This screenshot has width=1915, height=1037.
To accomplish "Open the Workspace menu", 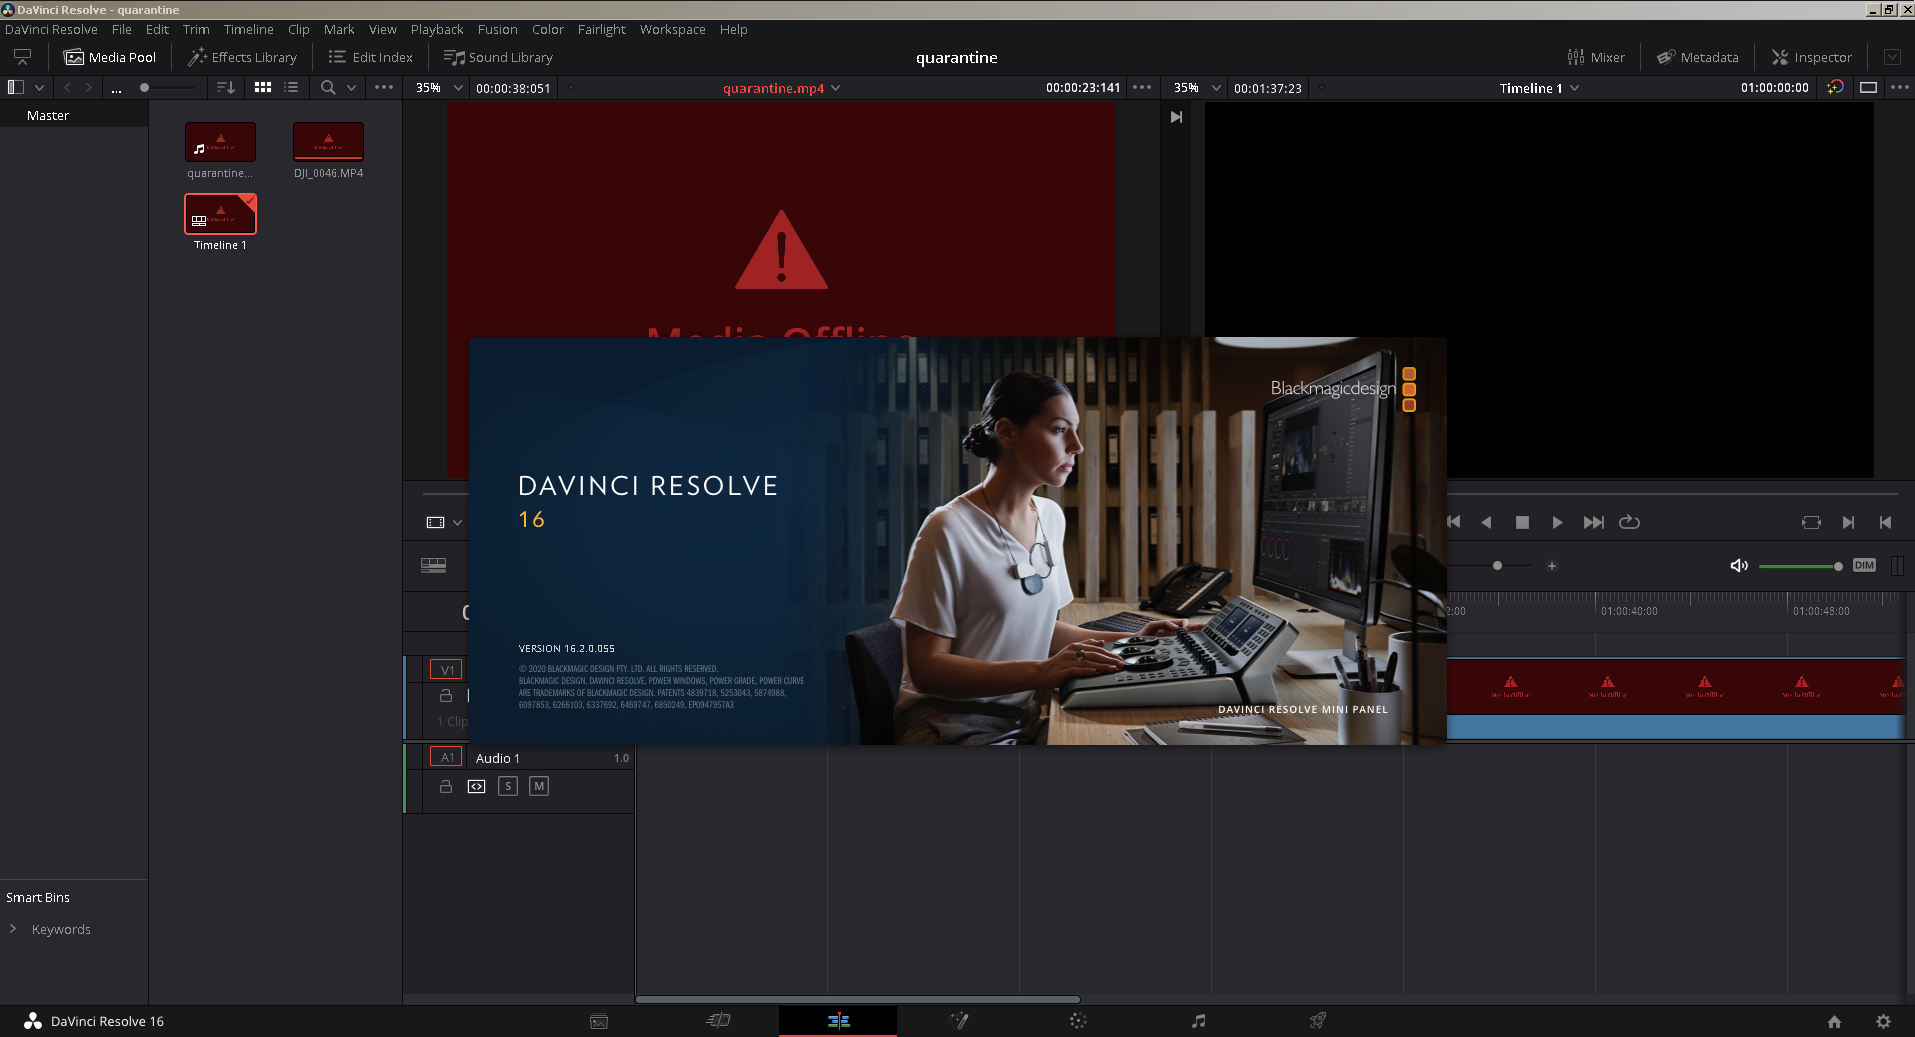I will coord(673,29).
